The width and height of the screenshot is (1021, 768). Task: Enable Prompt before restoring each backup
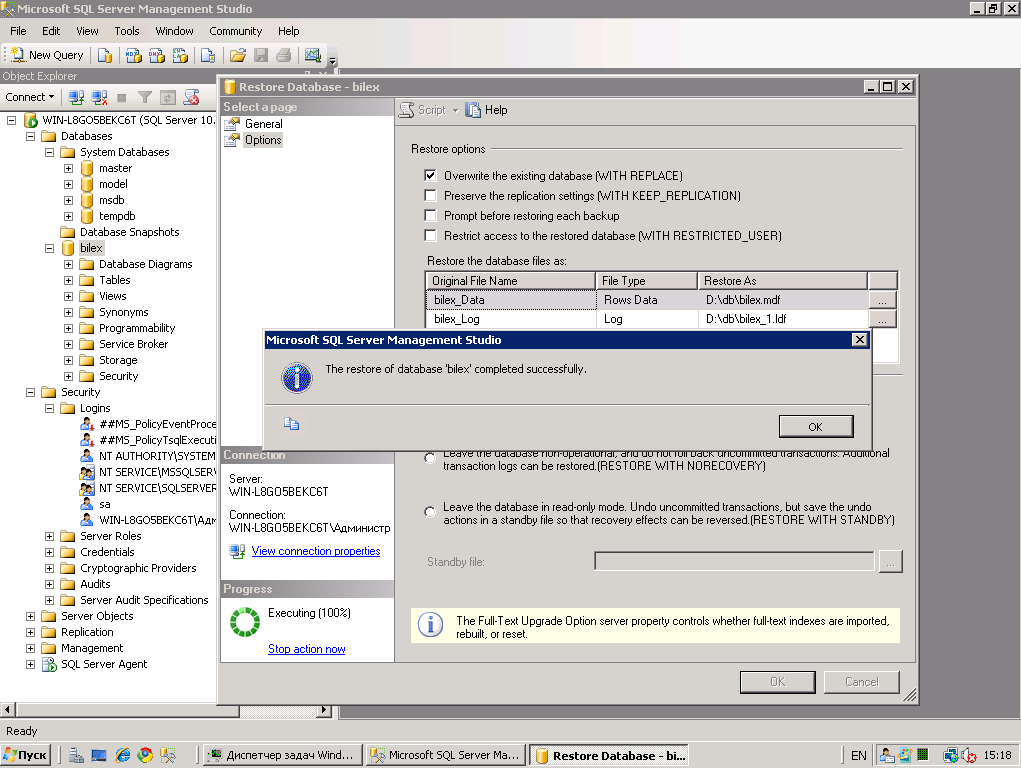[430, 216]
